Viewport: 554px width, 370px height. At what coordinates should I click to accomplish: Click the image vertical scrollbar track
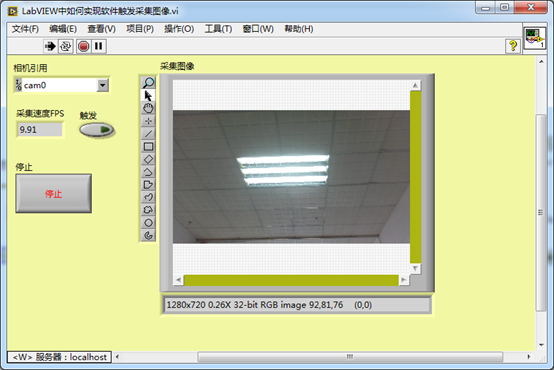point(416,177)
